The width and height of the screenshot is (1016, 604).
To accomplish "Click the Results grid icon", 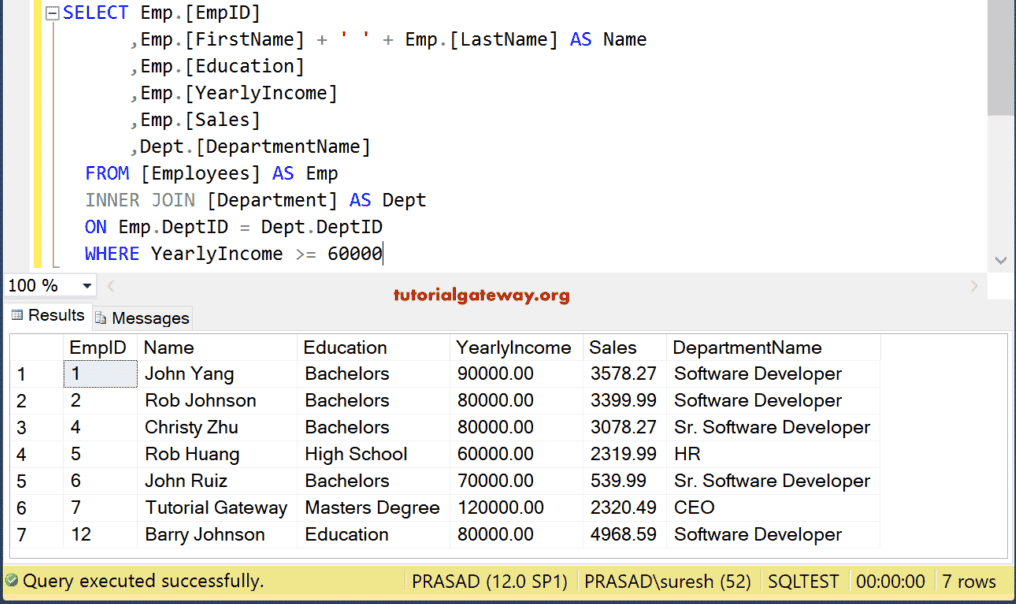I will click(15, 316).
